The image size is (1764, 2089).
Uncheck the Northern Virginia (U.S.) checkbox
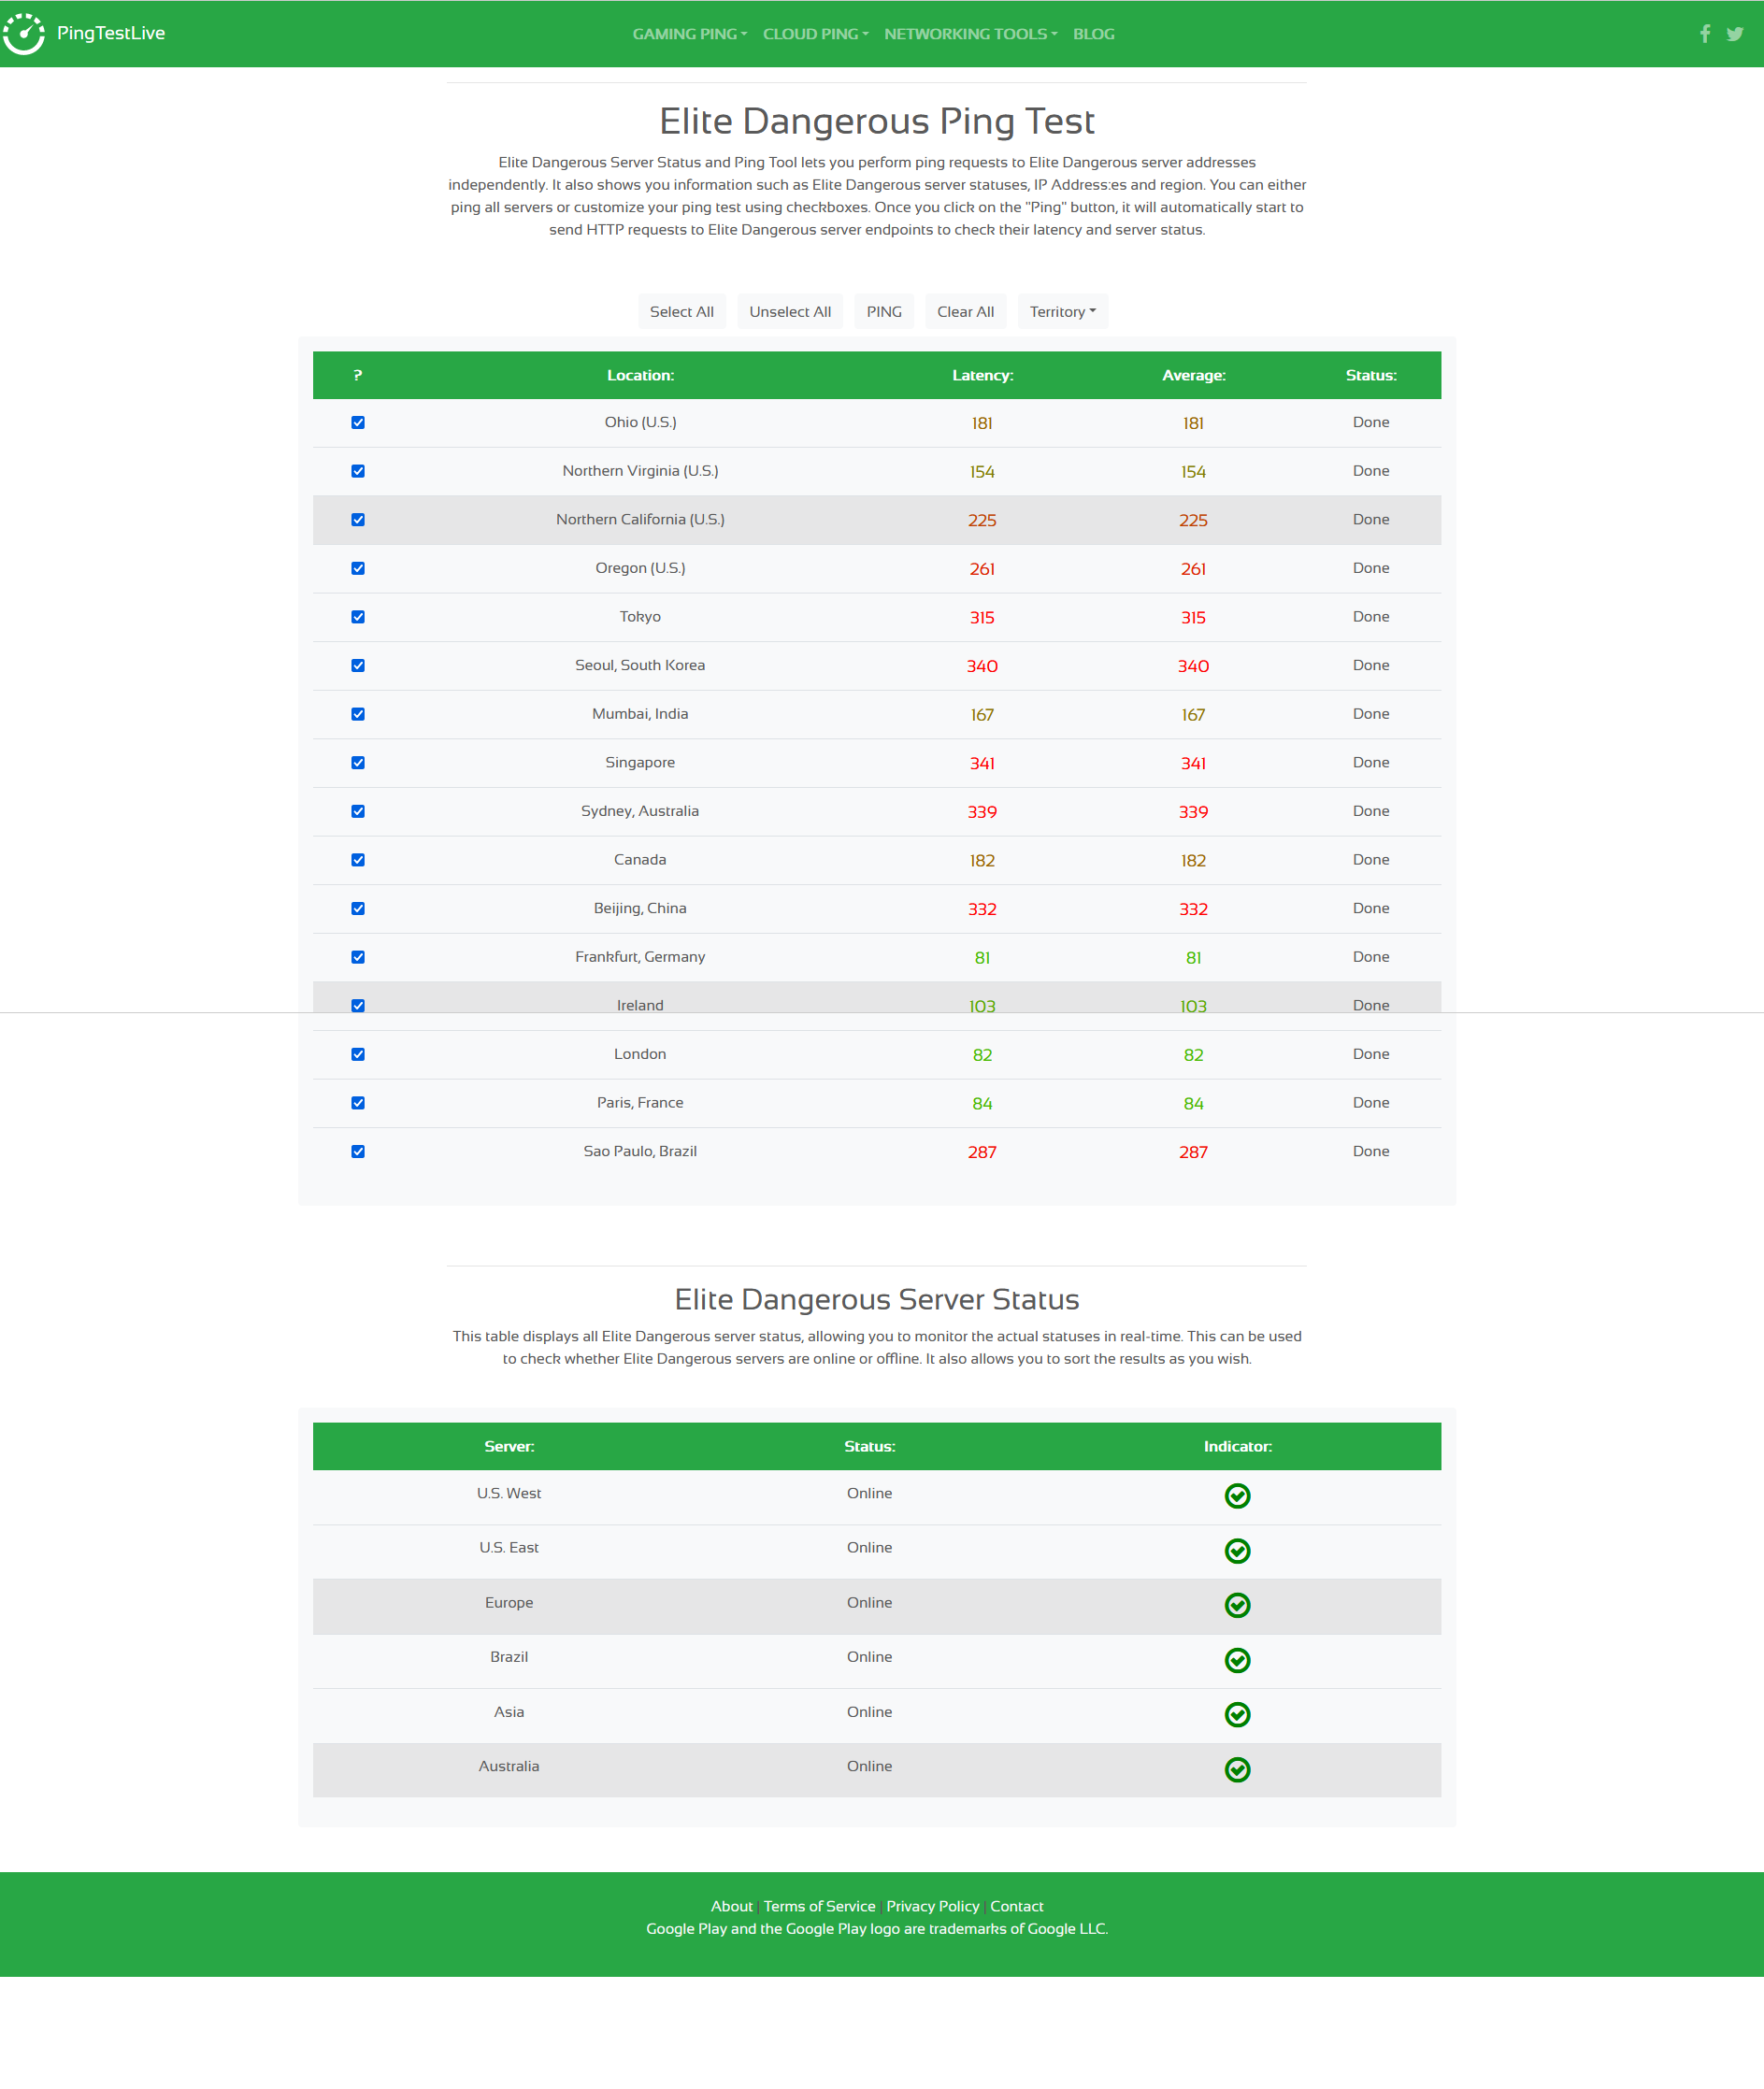click(x=358, y=471)
